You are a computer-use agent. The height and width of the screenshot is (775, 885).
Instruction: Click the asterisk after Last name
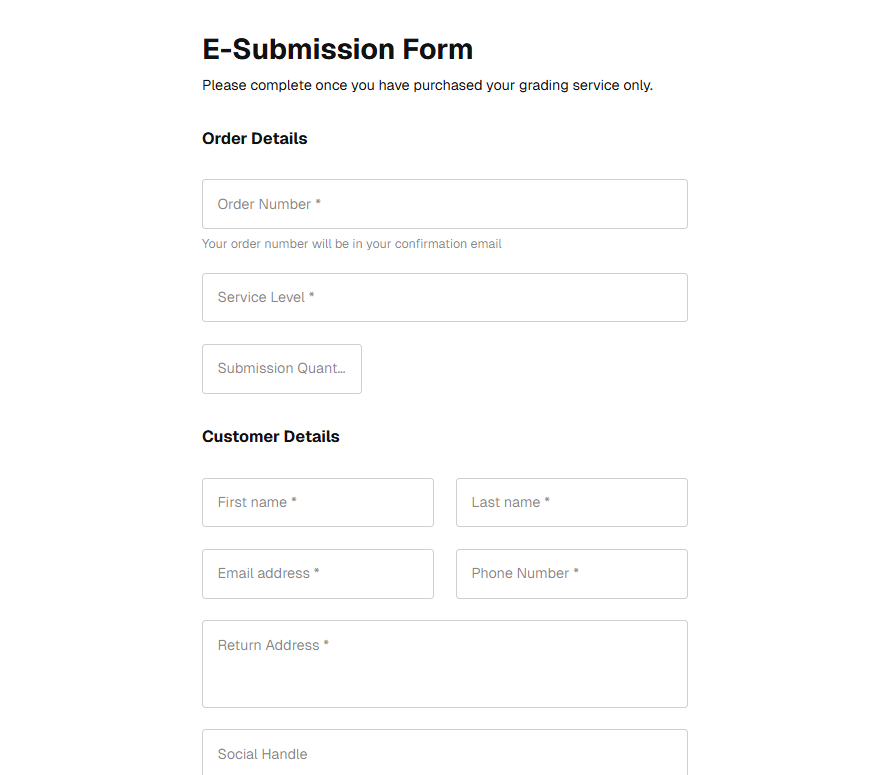[x=547, y=501]
